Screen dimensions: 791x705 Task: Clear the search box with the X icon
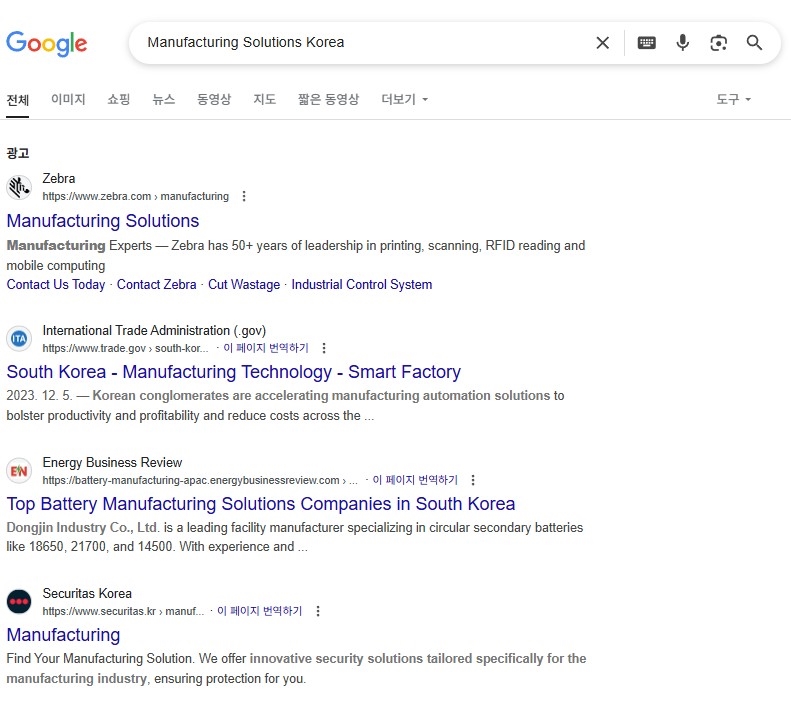pyautogui.click(x=602, y=43)
